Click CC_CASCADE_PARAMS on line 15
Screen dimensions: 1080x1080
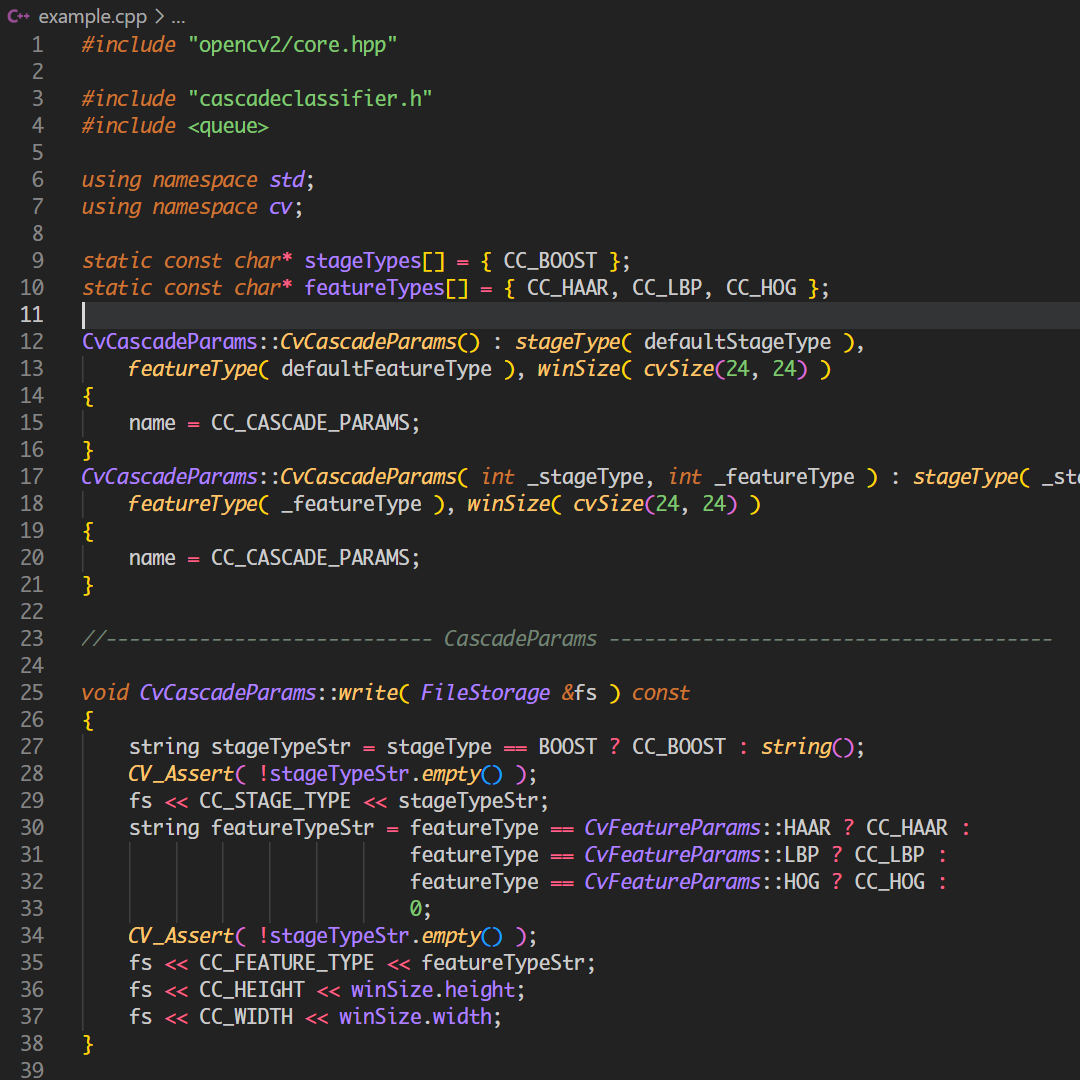coord(310,423)
